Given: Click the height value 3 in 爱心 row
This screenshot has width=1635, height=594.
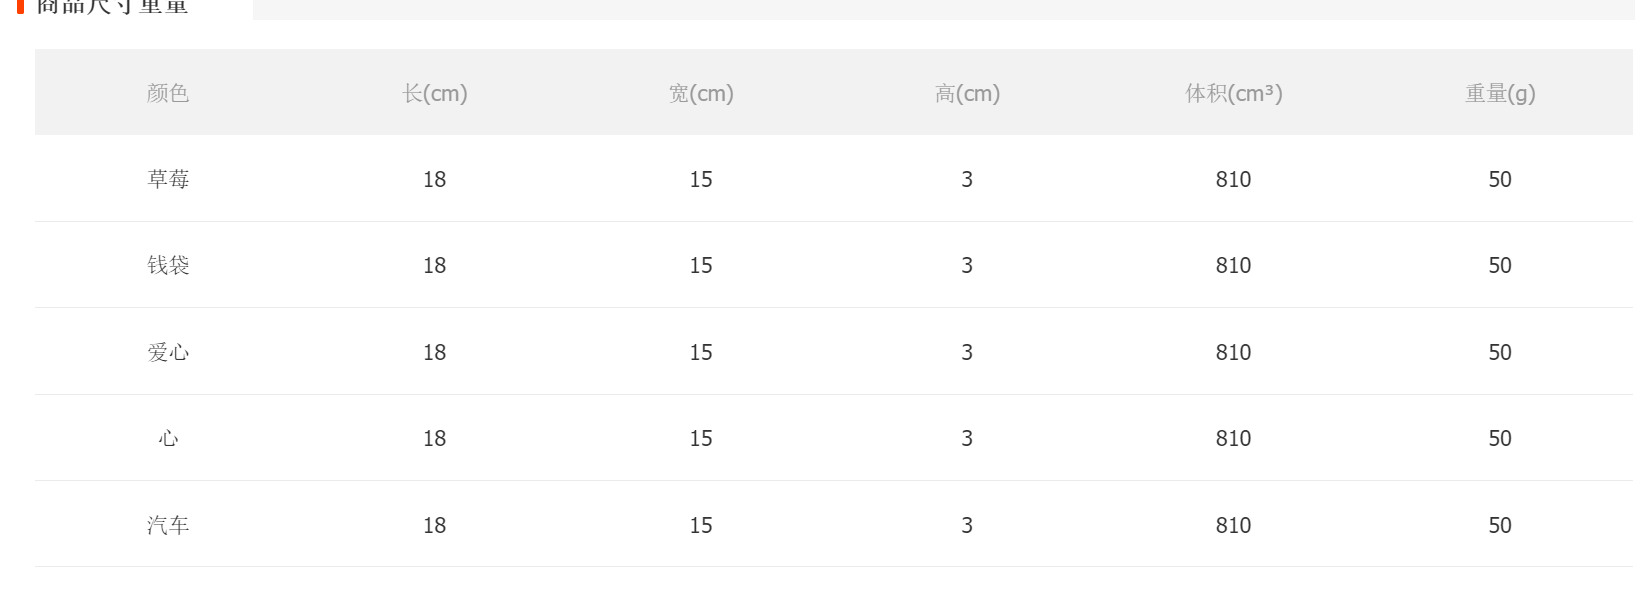Looking at the screenshot, I should click(967, 352).
